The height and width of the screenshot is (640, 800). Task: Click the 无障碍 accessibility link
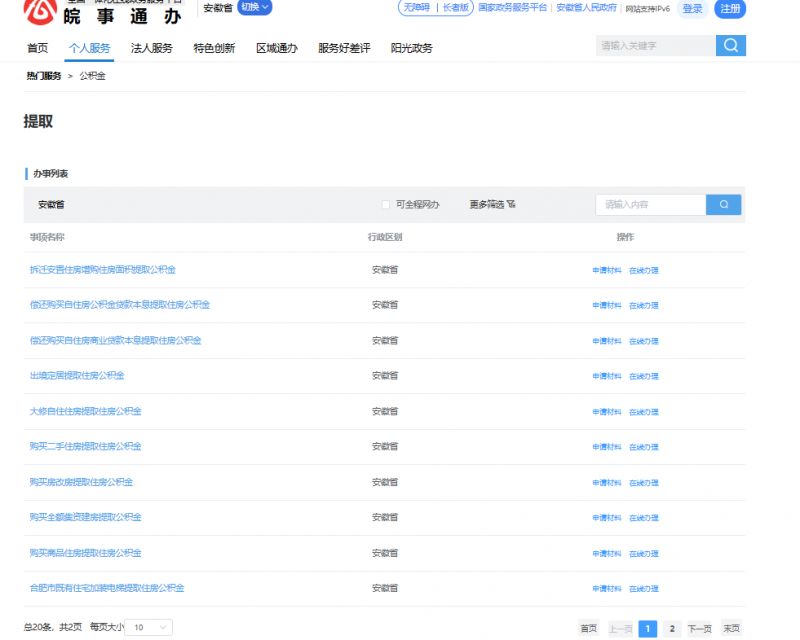click(x=417, y=8)
